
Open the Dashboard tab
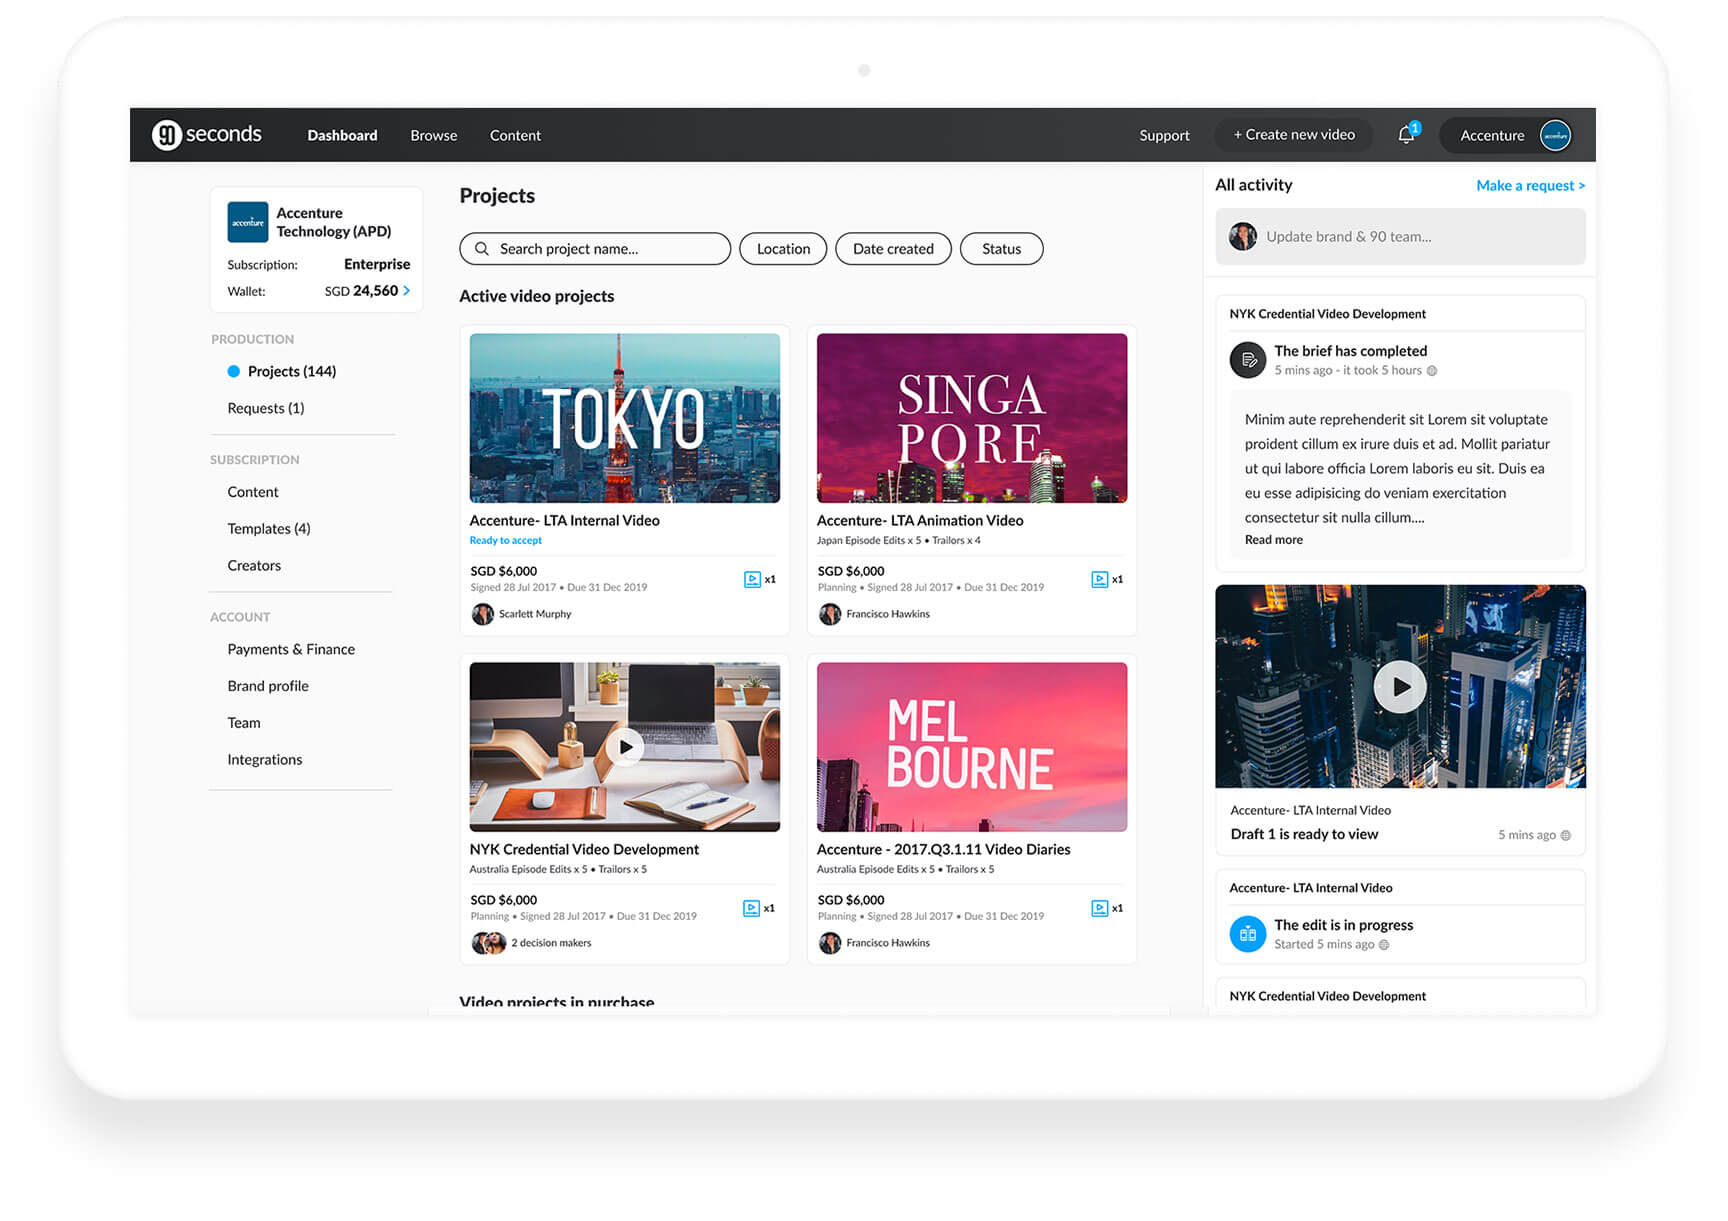(x=342, y=135)
